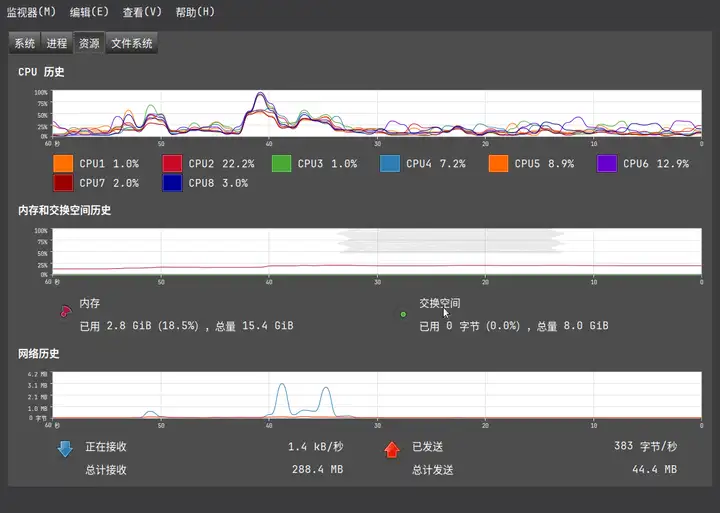Click the CPU8 dark blue swatch
This screenshot has height=513, width=720.
point(172,183)
